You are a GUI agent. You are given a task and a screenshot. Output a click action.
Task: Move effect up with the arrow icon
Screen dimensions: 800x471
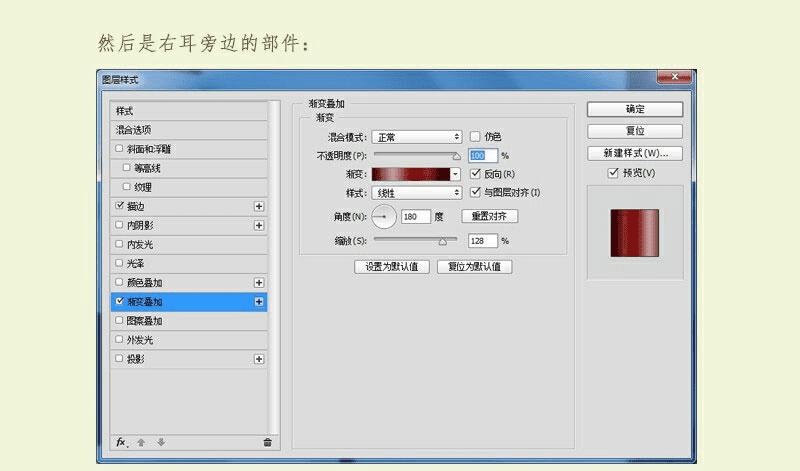[x=141, y=442]
